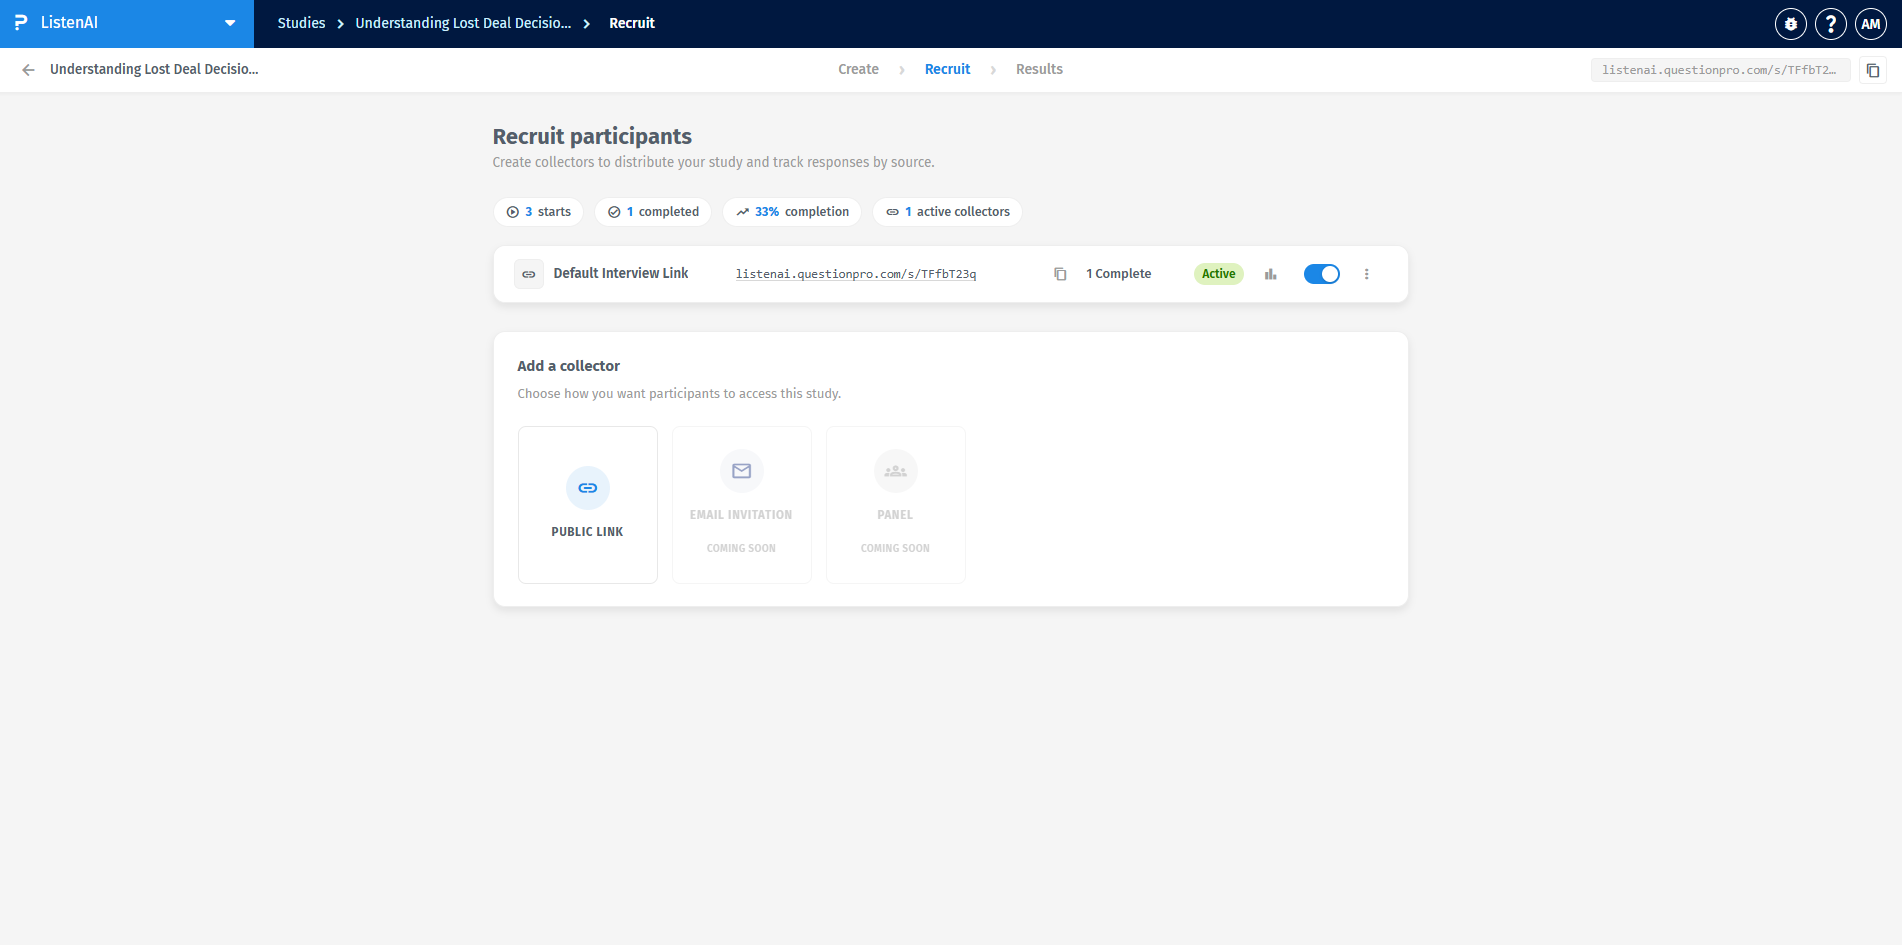Switch to the Results step tab
This screenshot has width=1902, height=945.
click(x=1039, y=69)
